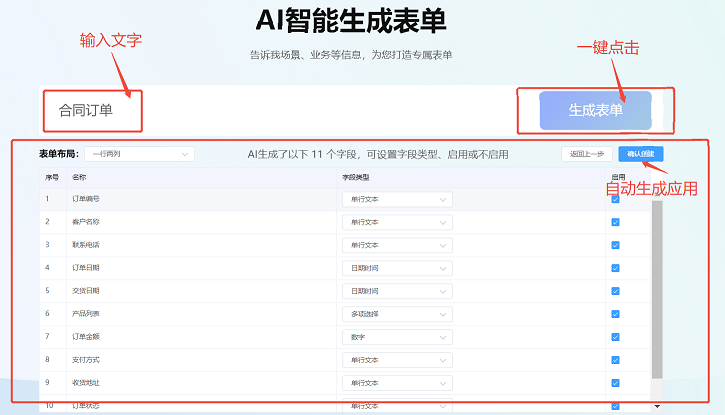Image resolution: width=725 pixels, height=415 pixels.
Task: Expand field type dropdown for 收货地址
Action: tap(396, 382)
